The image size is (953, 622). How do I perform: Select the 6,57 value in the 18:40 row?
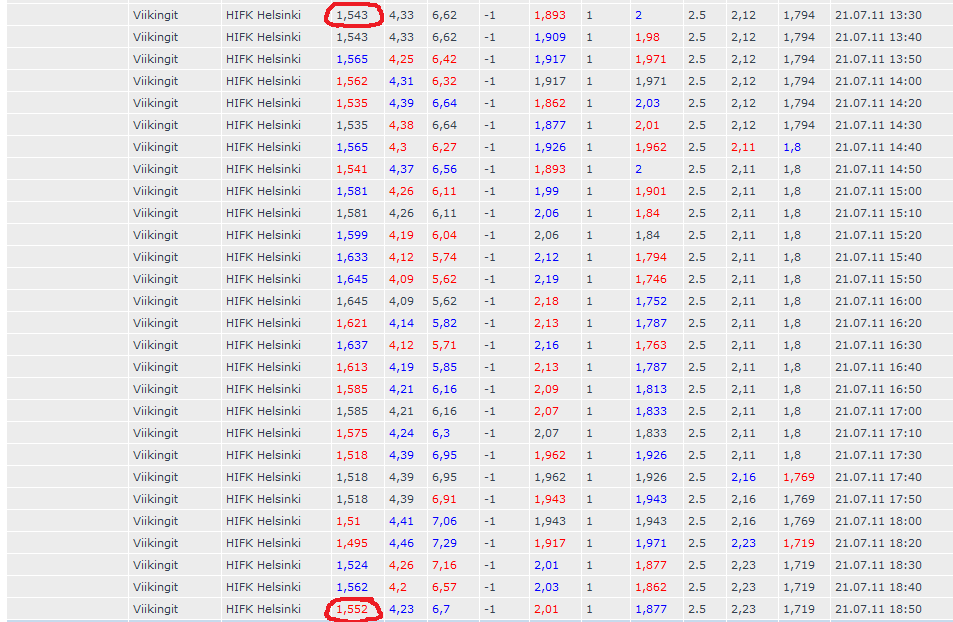point(444,587)
